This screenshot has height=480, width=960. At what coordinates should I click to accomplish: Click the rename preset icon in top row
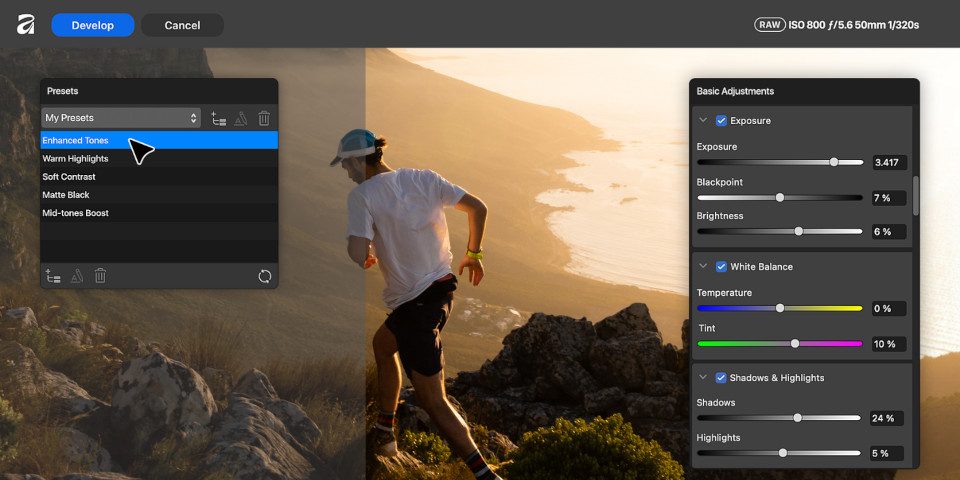tap(241, 118)
